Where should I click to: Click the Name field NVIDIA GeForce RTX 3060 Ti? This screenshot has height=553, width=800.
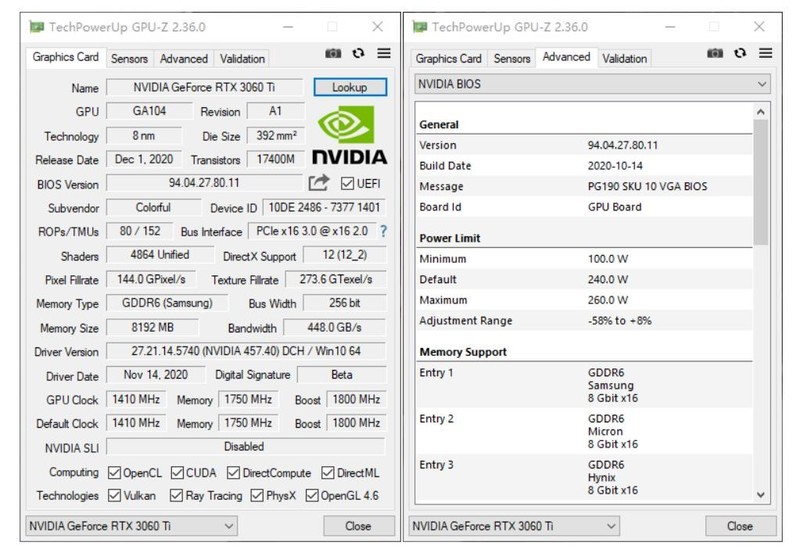[x=204, y=87]
